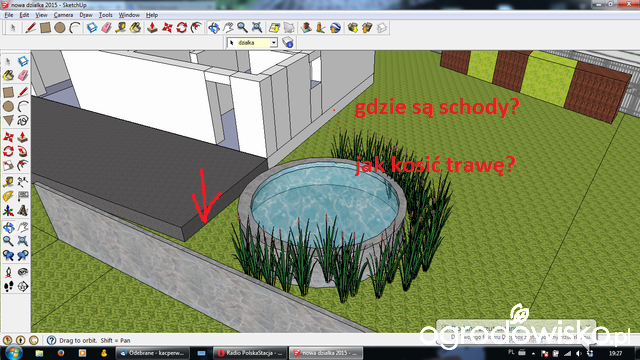This screenshot has width=640, height=360.
Task: Click the geo-location status icon at bottom left
Action: [7, 340]
